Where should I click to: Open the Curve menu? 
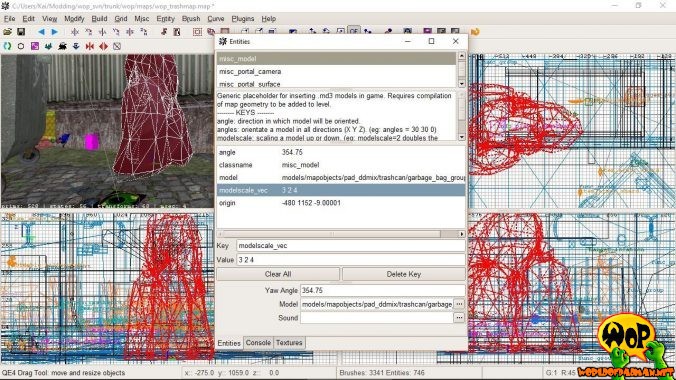tap(216, 19)
